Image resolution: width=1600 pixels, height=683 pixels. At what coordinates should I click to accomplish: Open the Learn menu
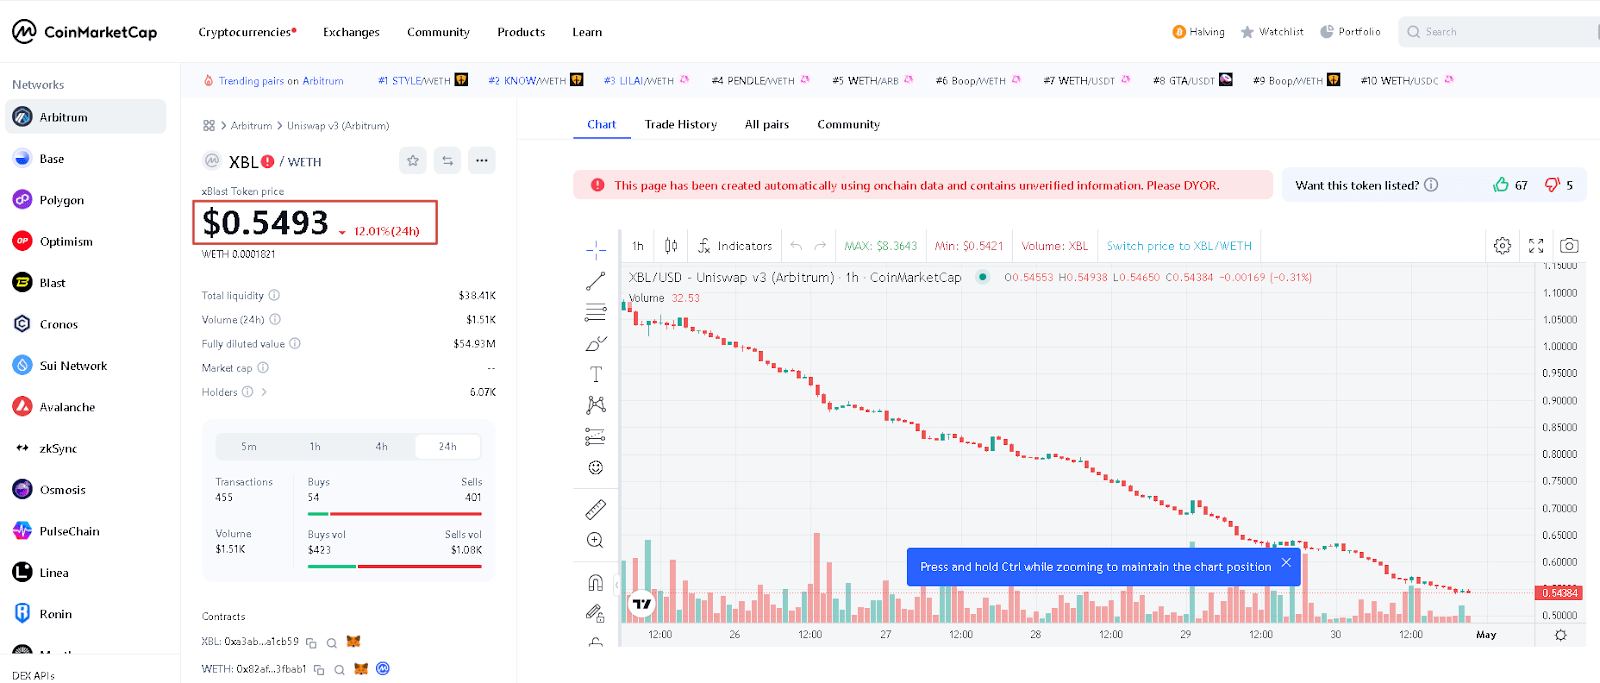pyautogui.click(x=587, y=32)
